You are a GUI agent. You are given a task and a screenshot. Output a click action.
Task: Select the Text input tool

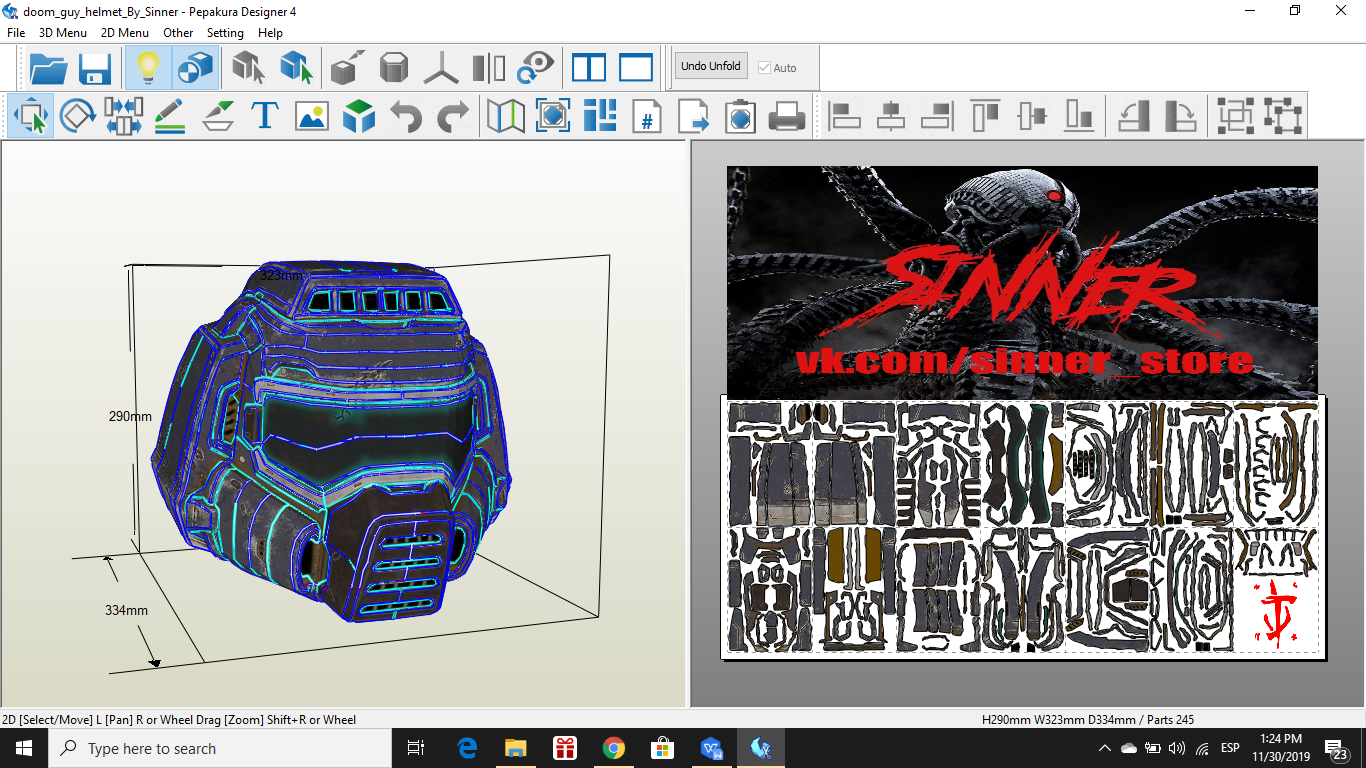264,117
